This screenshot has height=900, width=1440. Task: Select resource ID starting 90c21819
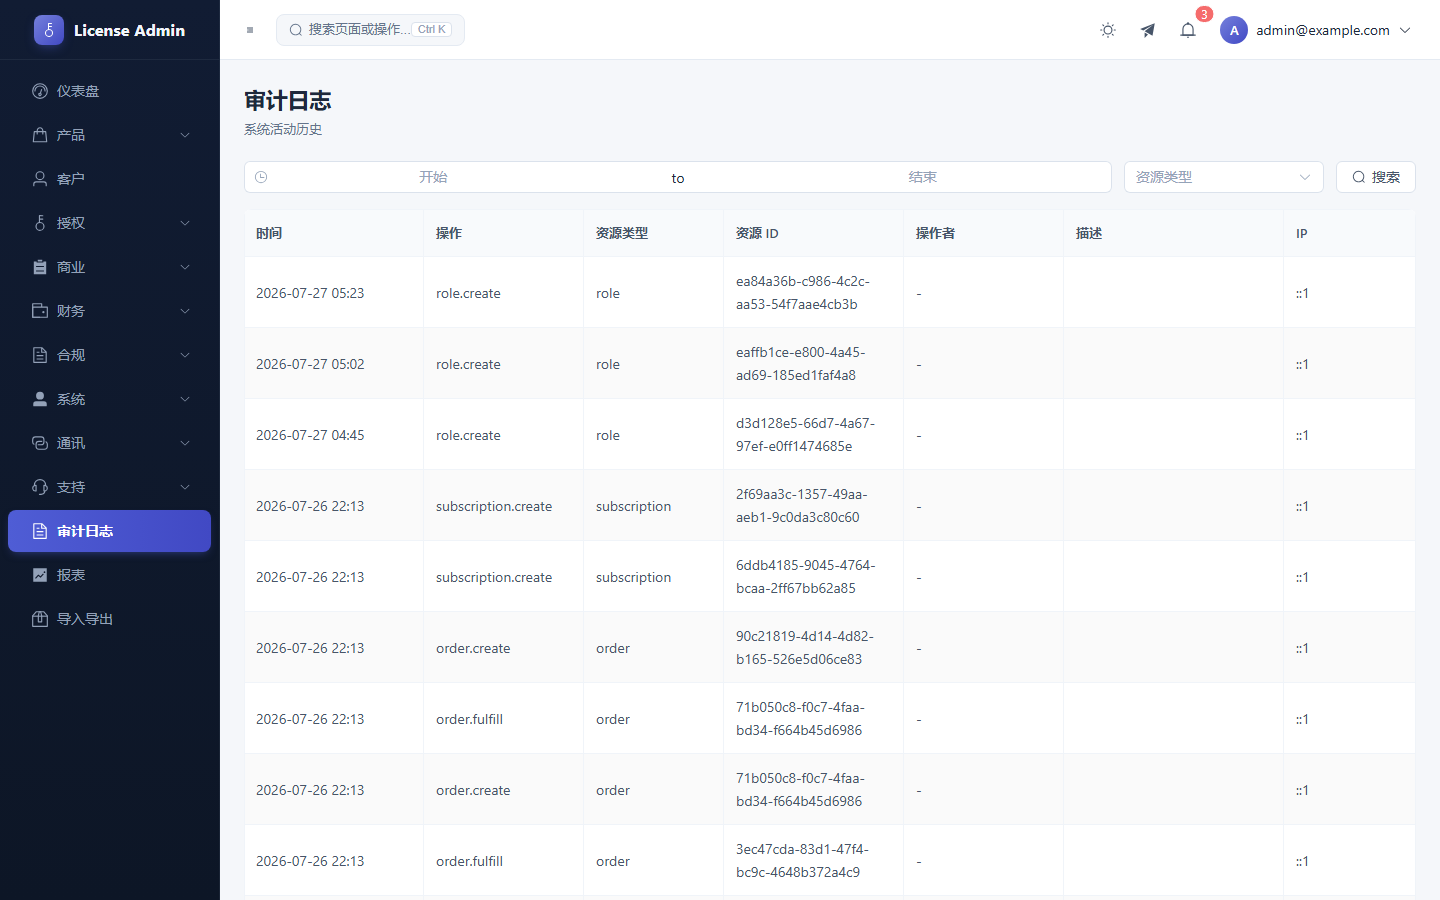click(805, 648)
